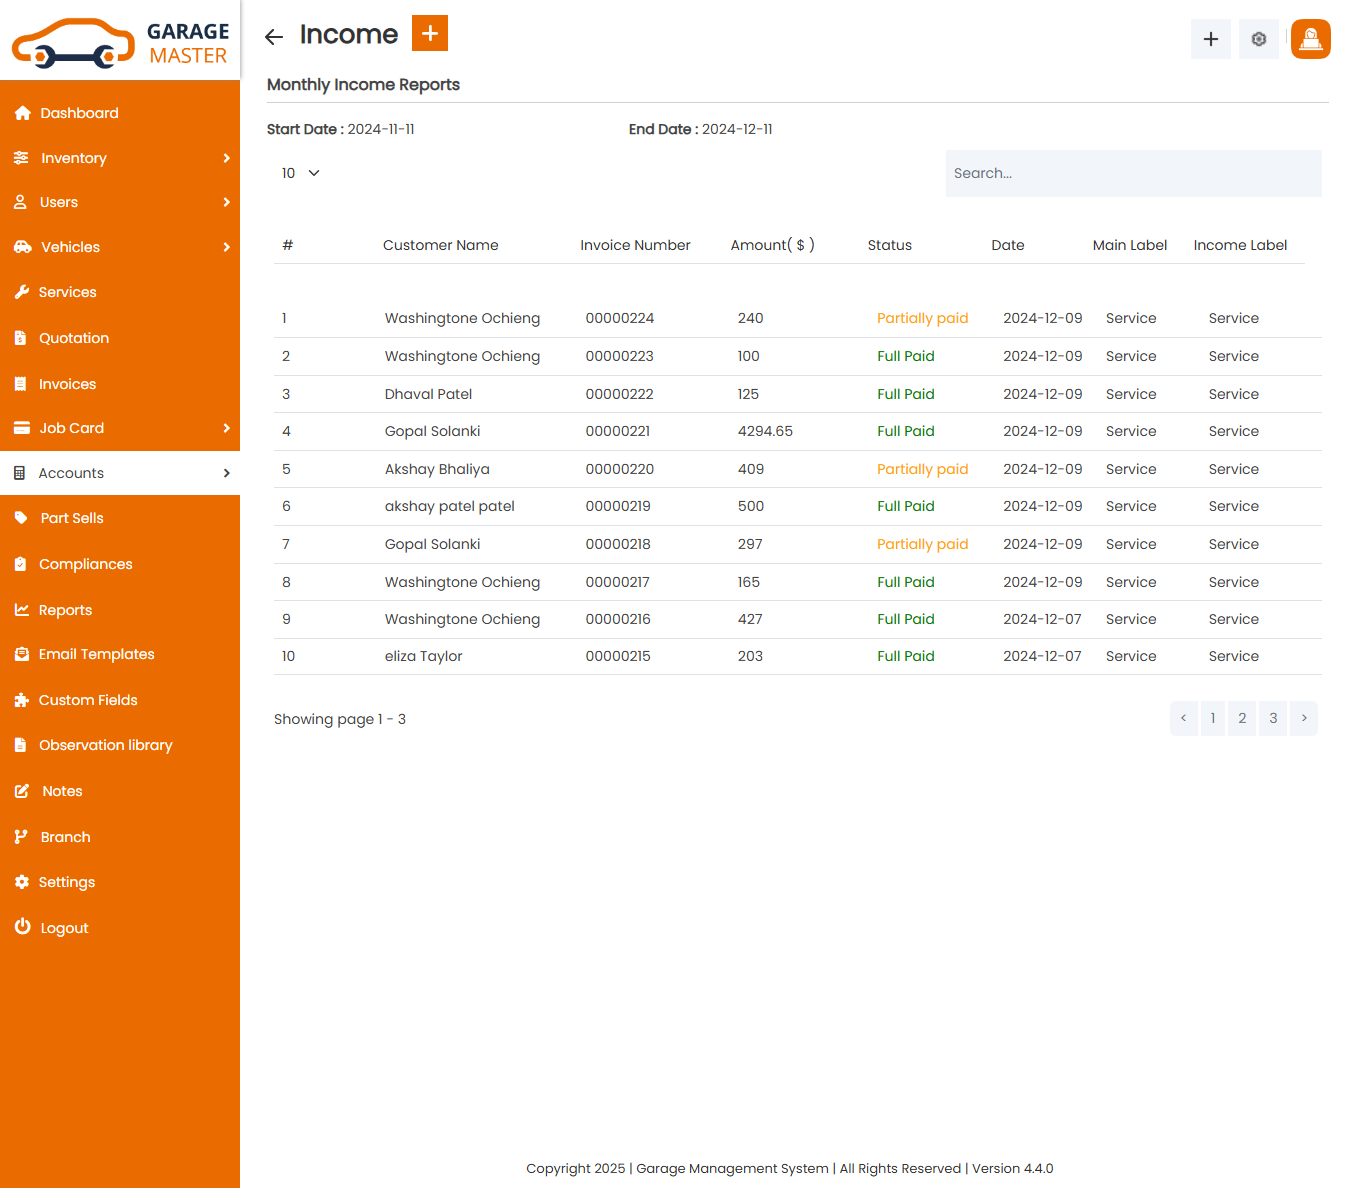Expand the Vehicles submenu chevron
1366x1188 pixels.
pos(227,247)
